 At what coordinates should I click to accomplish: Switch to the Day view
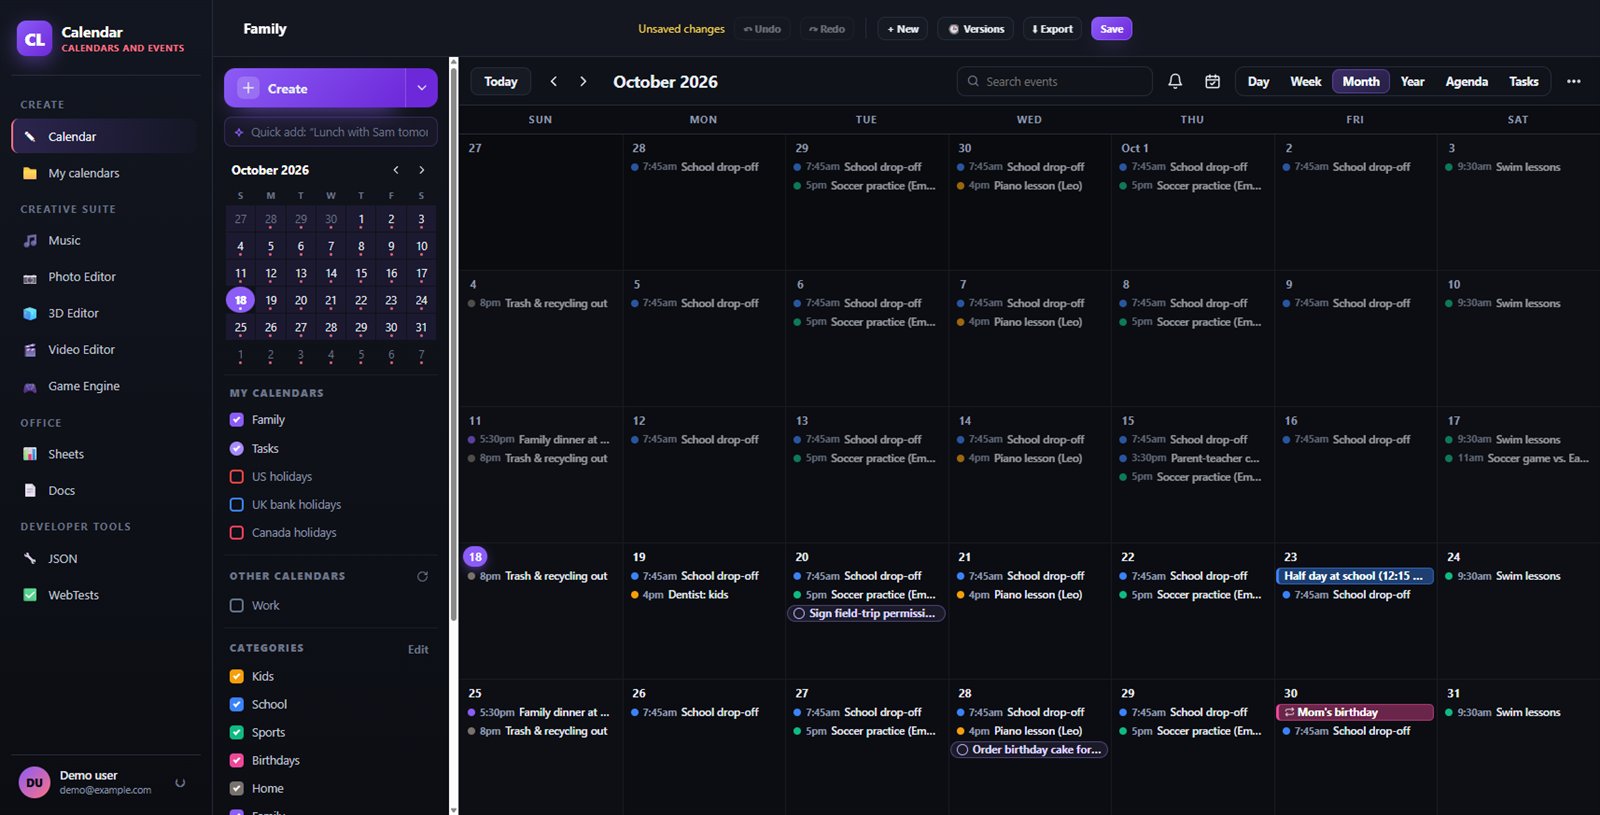pos(1258,81)
